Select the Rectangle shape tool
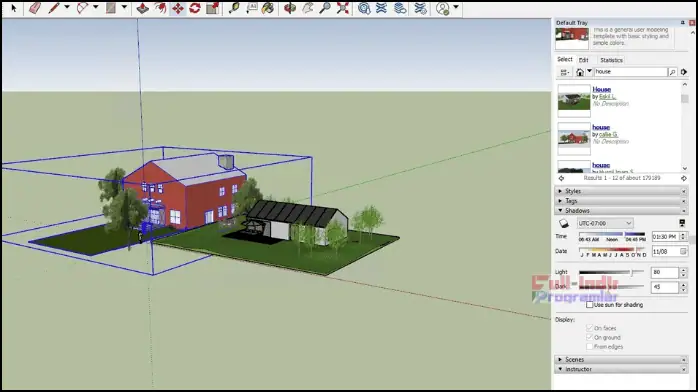This screenshot has width=698, height=392. [x=110, y=8]
